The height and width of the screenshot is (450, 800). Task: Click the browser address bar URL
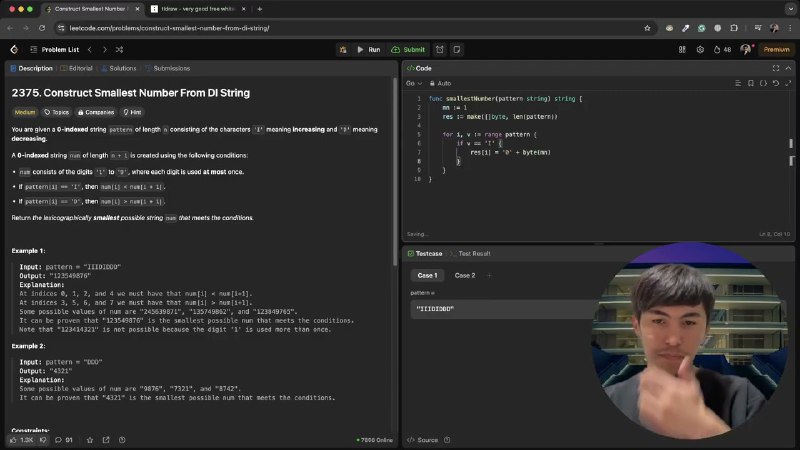[x=169, y=28]
